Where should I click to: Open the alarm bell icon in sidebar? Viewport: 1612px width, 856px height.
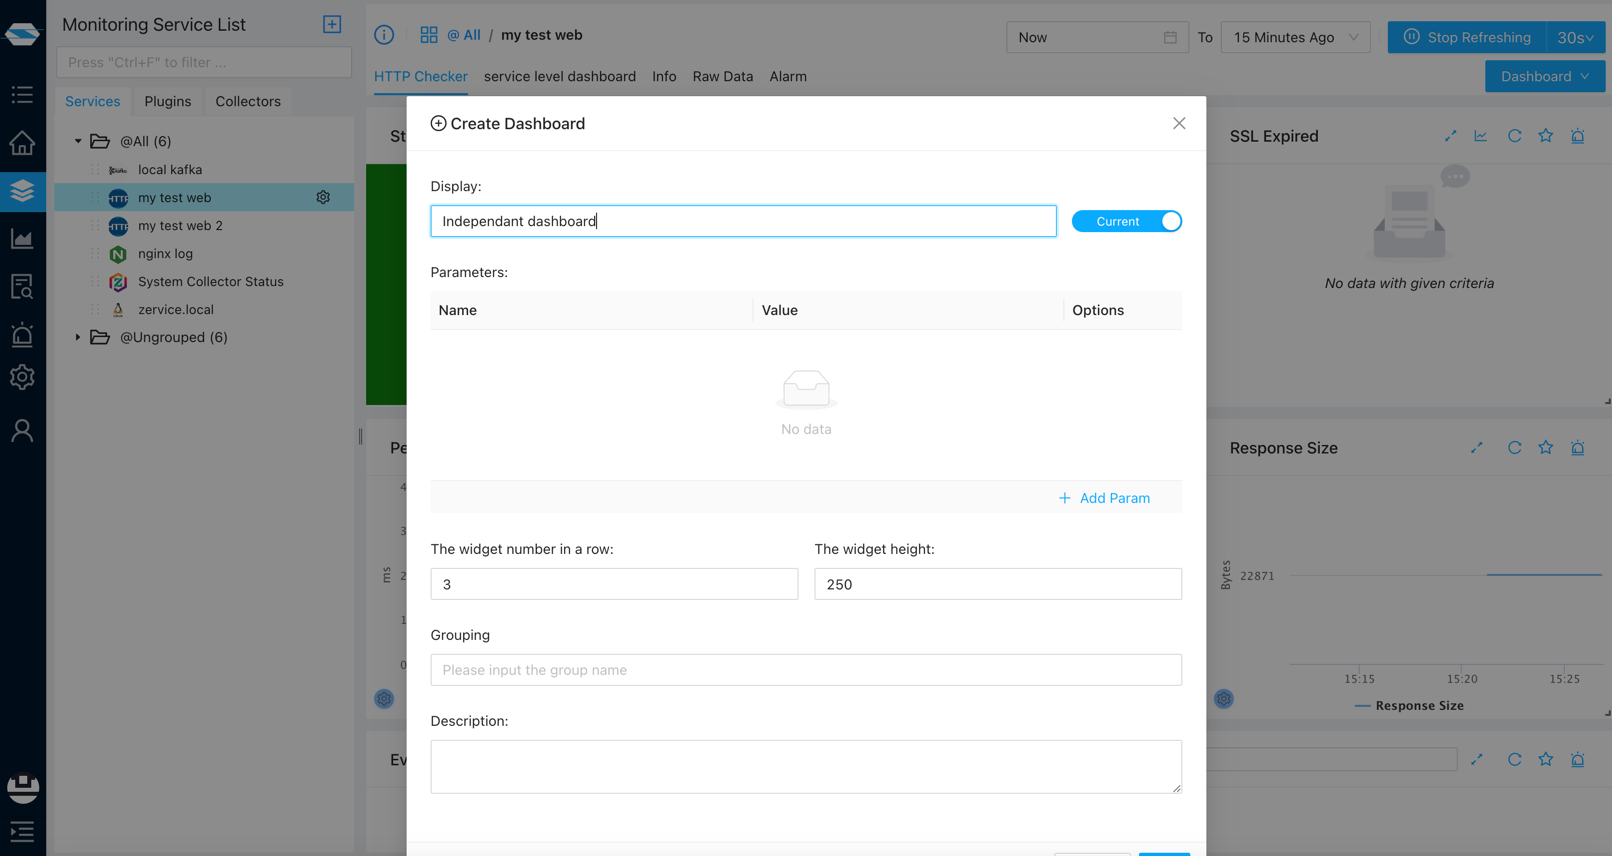click(x=22, y=334)
